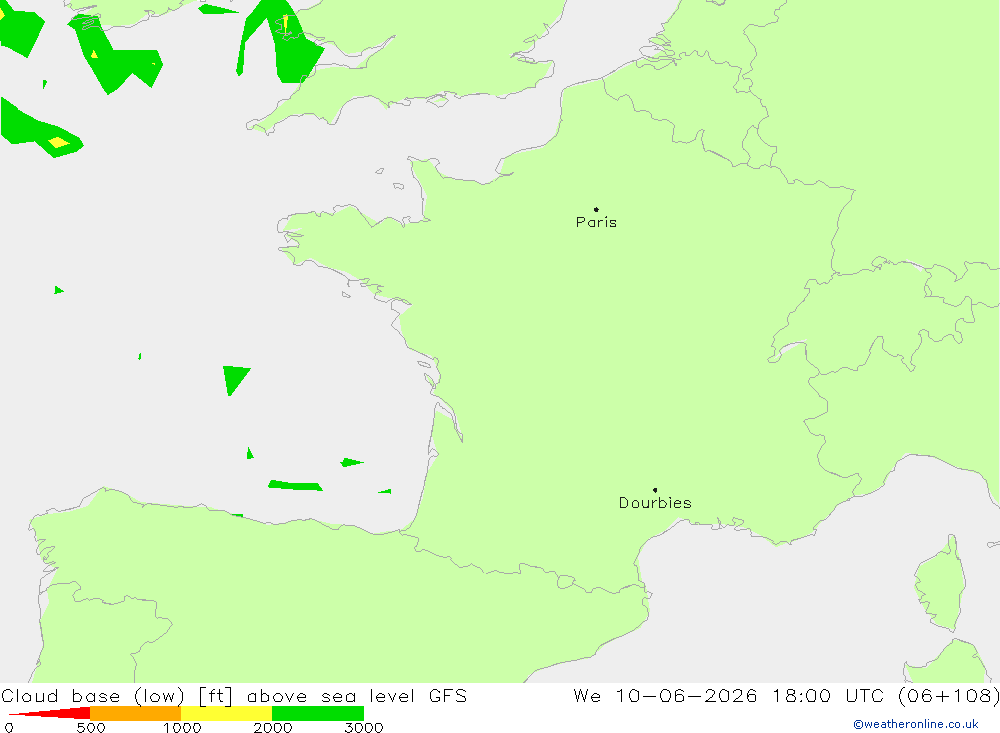Click the yellow 1000-2000 legend color segment

226,713
